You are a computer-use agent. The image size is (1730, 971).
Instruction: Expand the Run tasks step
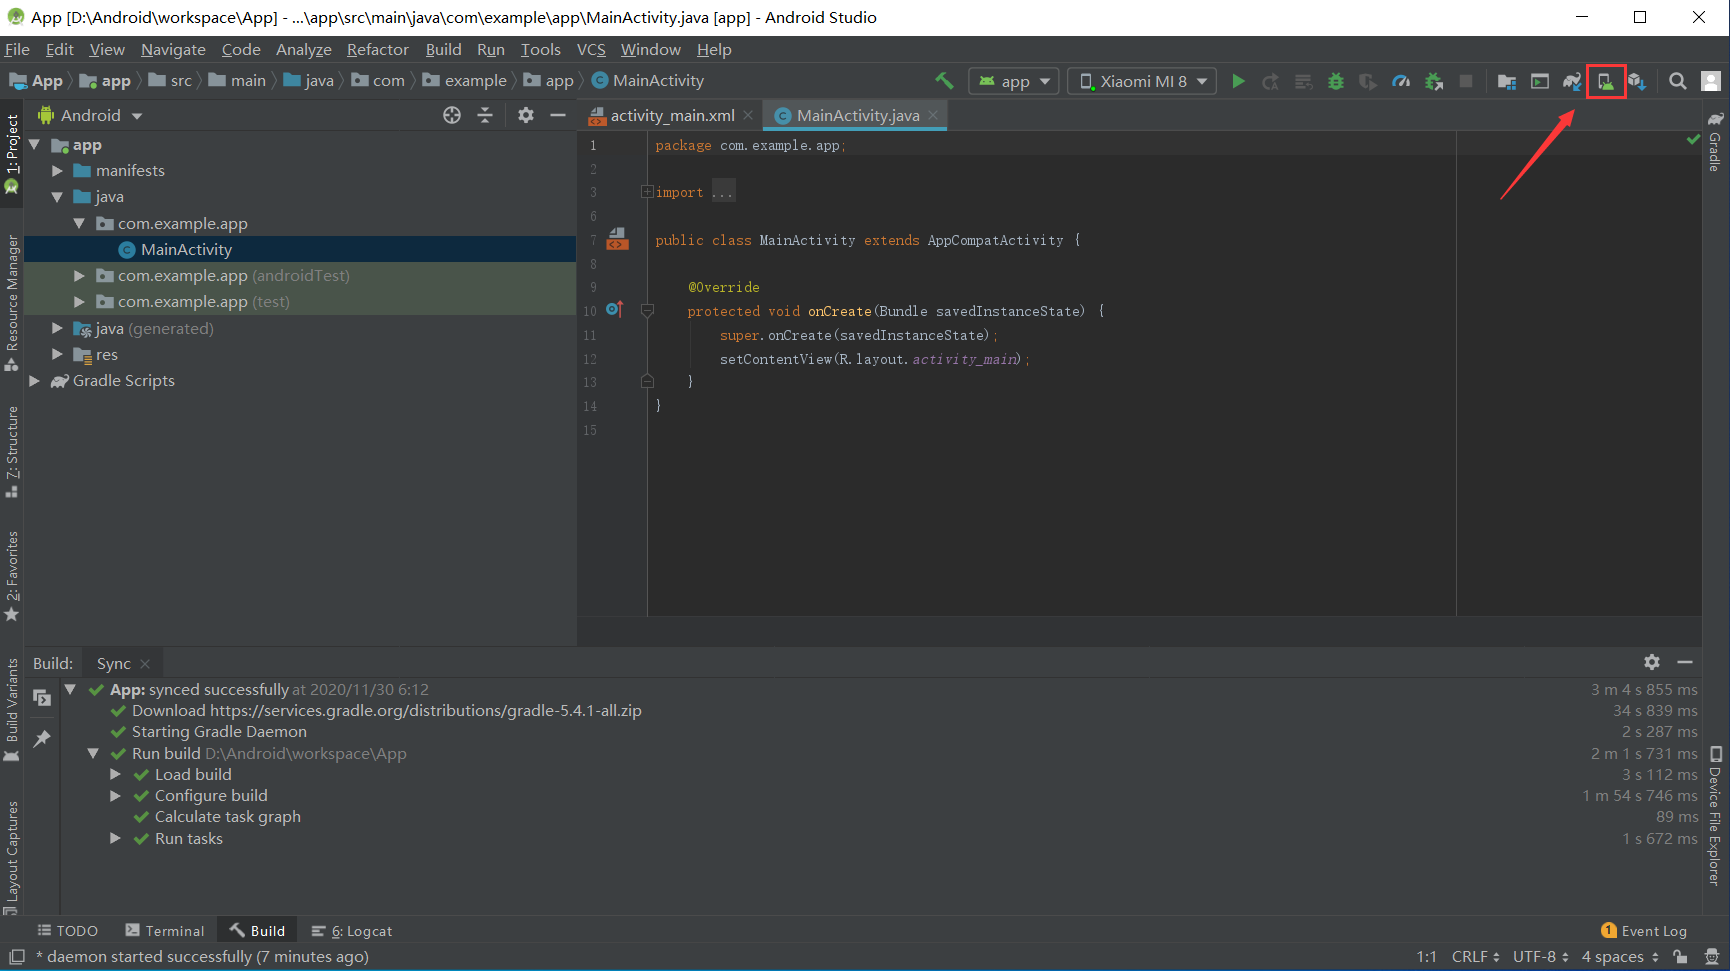tap(115, 839)
